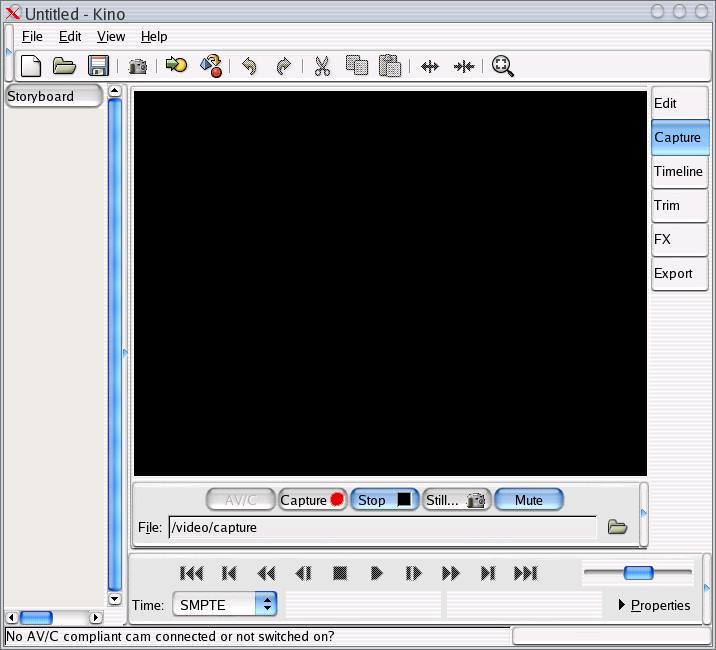This screenshot has width=716, height=650.
Task: Expand the Properties disclosure triangle
Action: pos(622,605)
